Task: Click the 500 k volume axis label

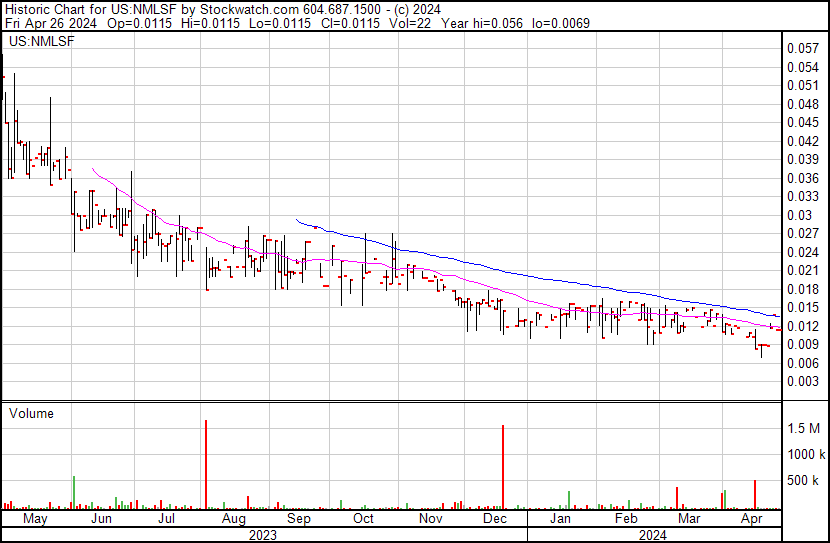Action: (x=803, y=481)
